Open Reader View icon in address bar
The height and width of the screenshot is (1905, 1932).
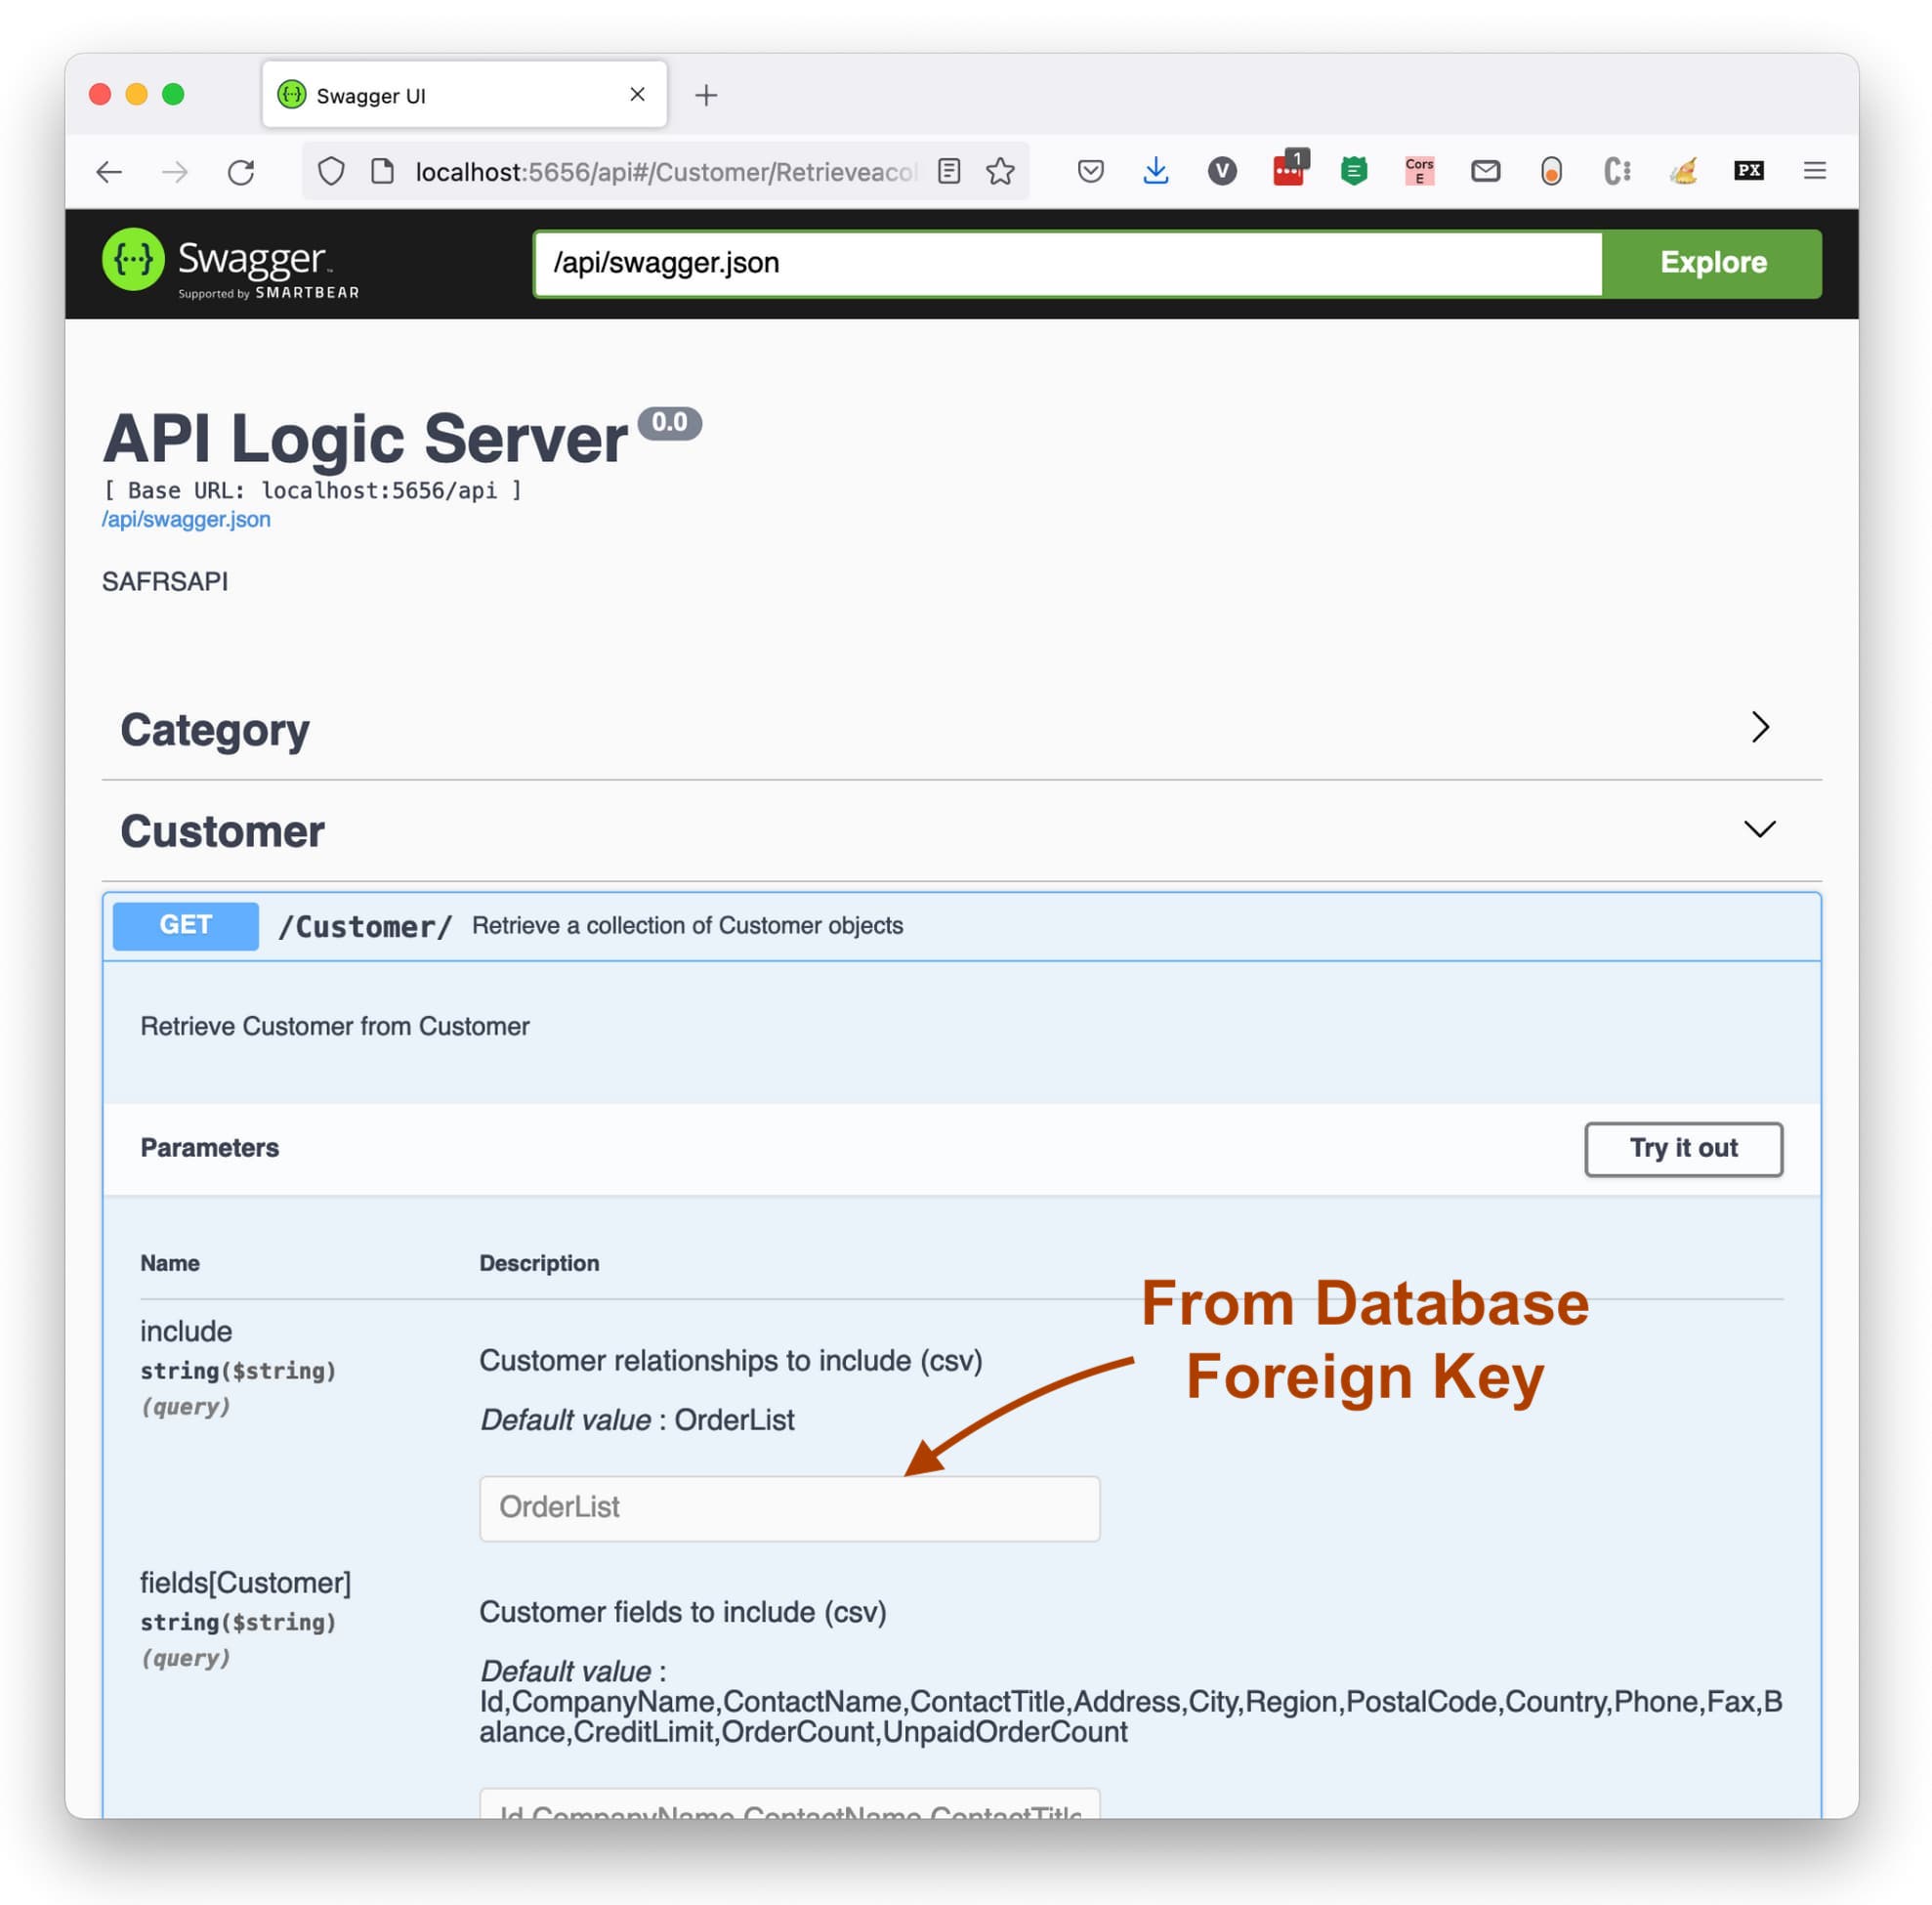coord(949,172)
